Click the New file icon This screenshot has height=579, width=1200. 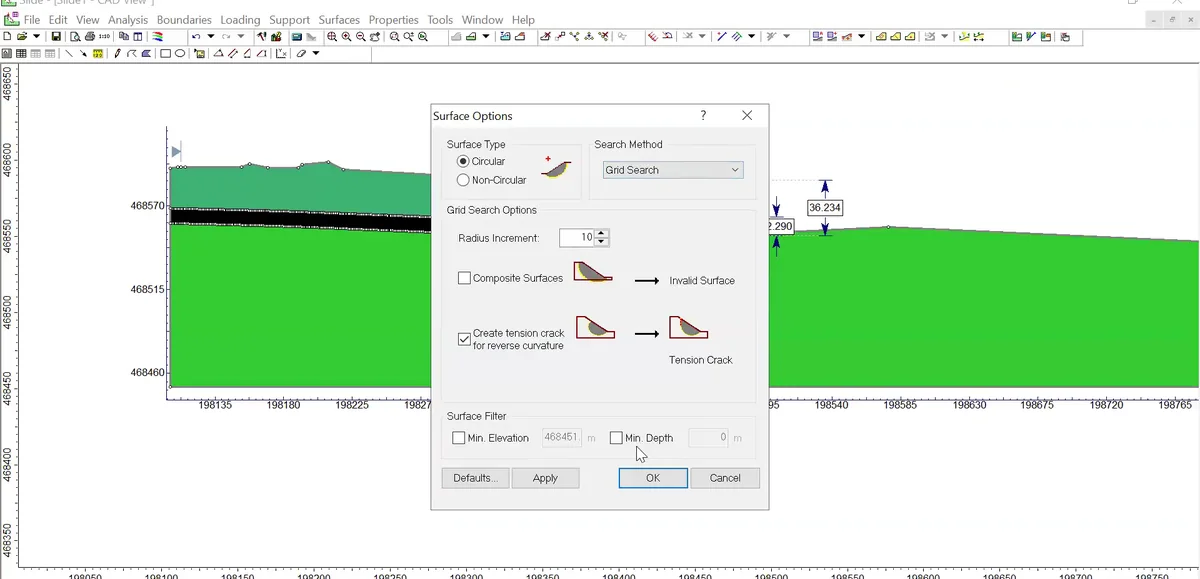point(7,36)
